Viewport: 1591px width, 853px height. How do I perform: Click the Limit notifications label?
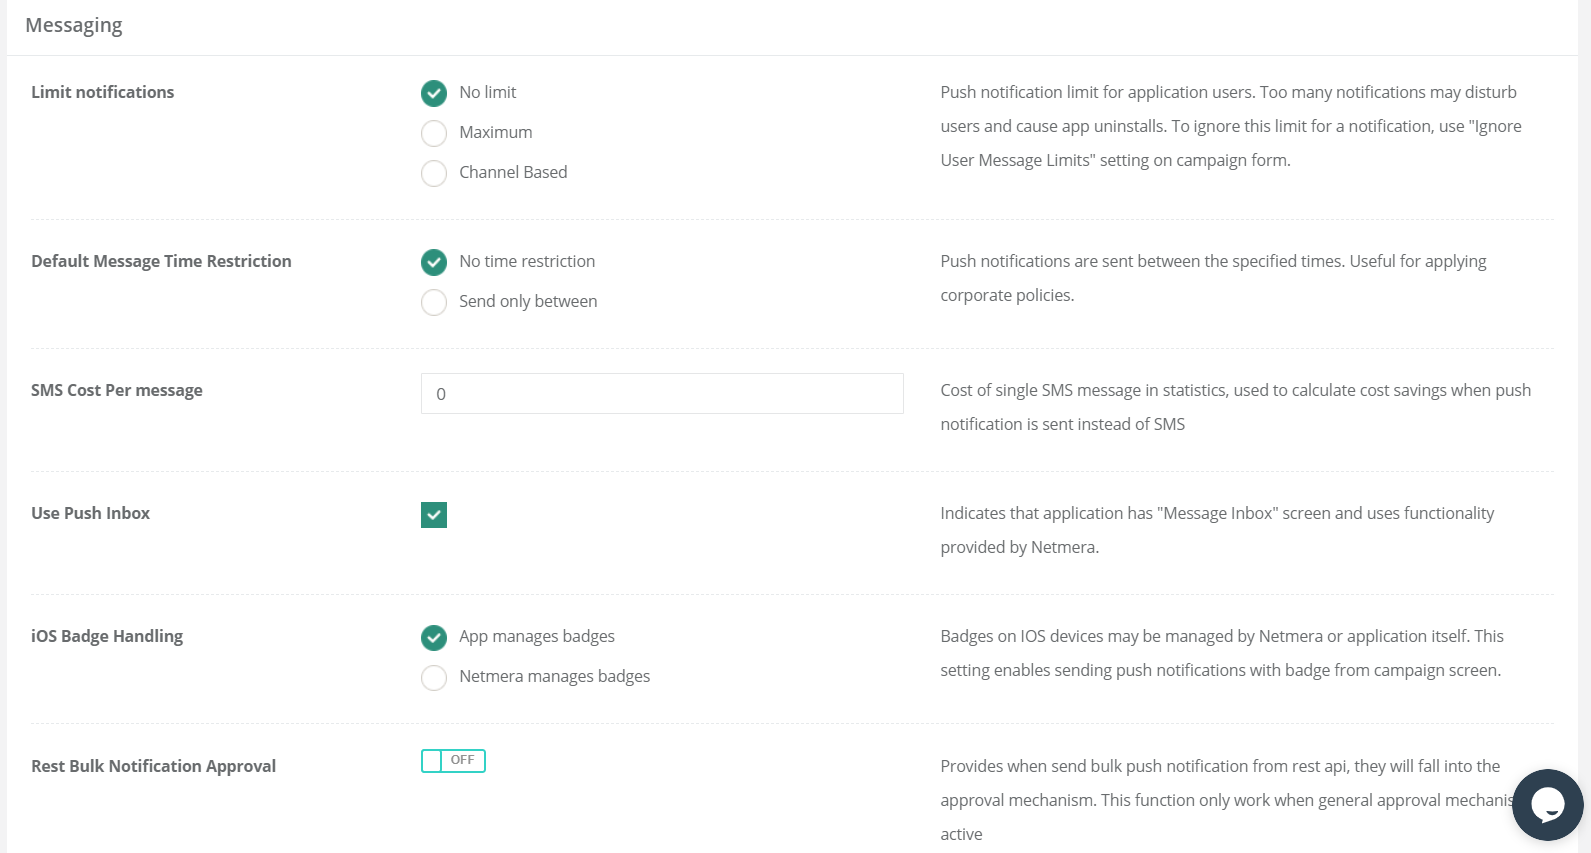(x=103, y=92)
